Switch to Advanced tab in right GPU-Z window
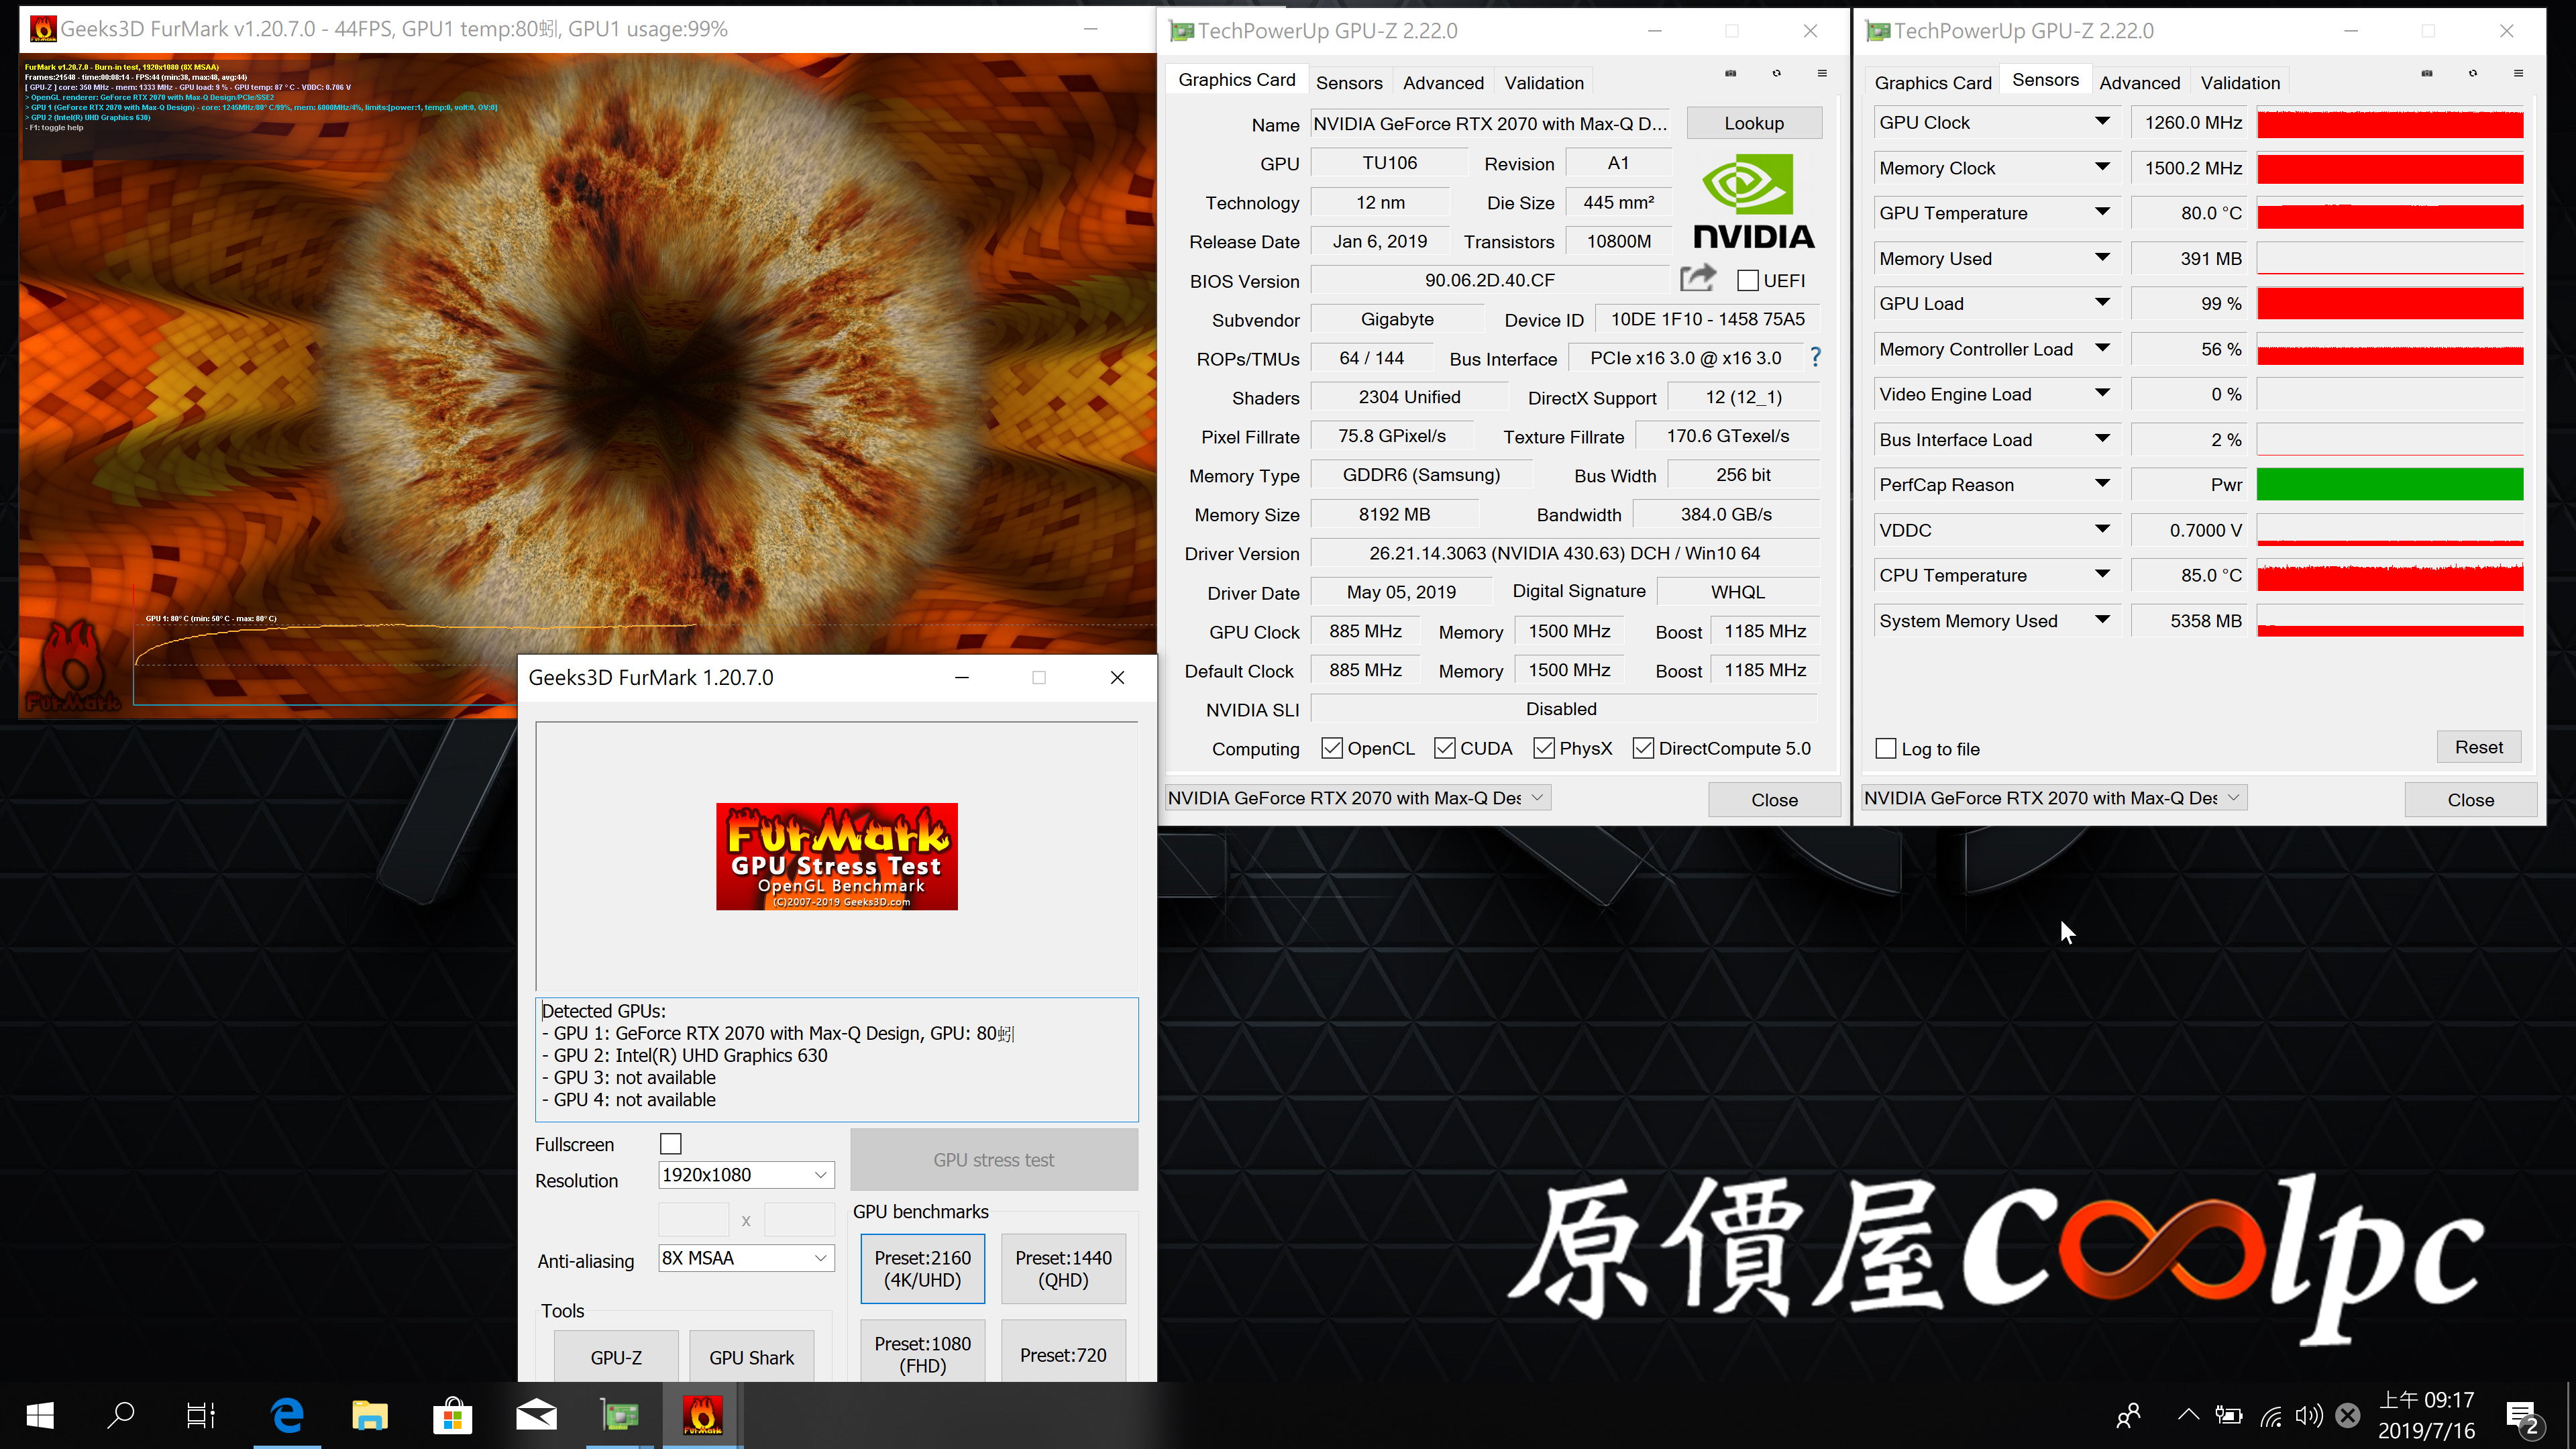2576x1449 pixels. (2139, 82)
